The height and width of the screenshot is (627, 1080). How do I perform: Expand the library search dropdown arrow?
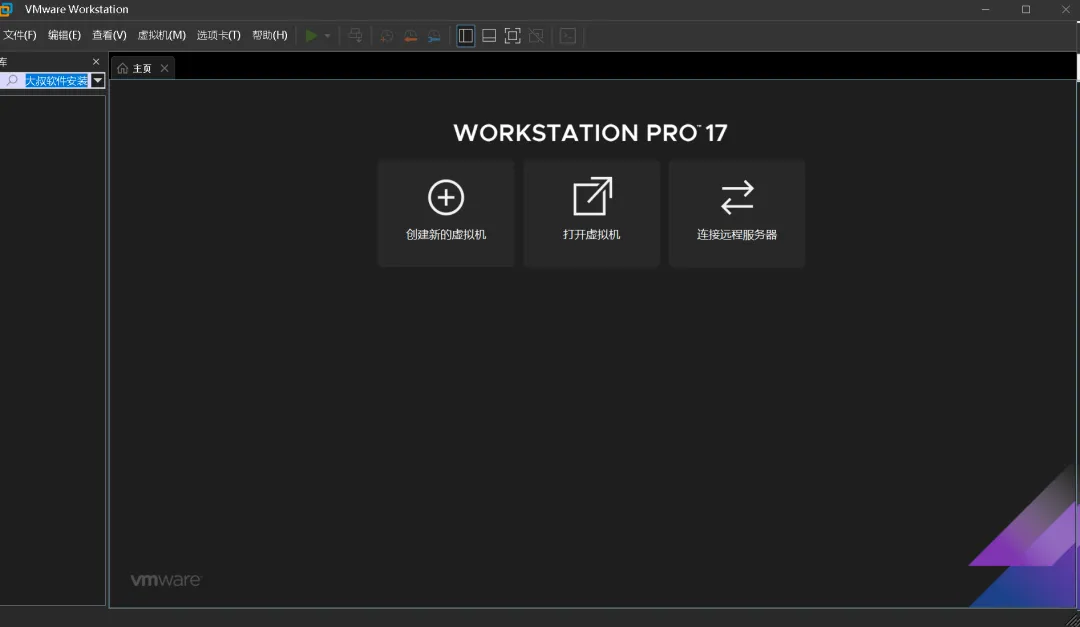98,81
